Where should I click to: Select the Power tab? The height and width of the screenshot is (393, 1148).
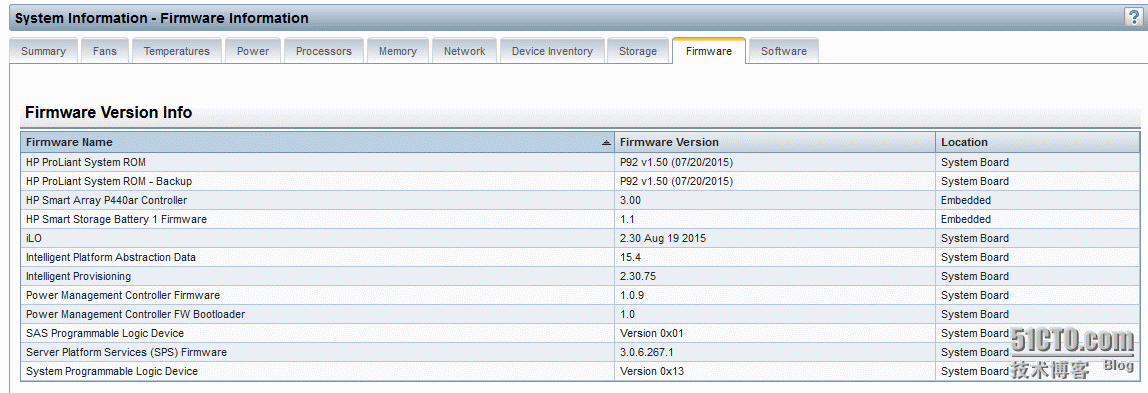click(253, 51)
